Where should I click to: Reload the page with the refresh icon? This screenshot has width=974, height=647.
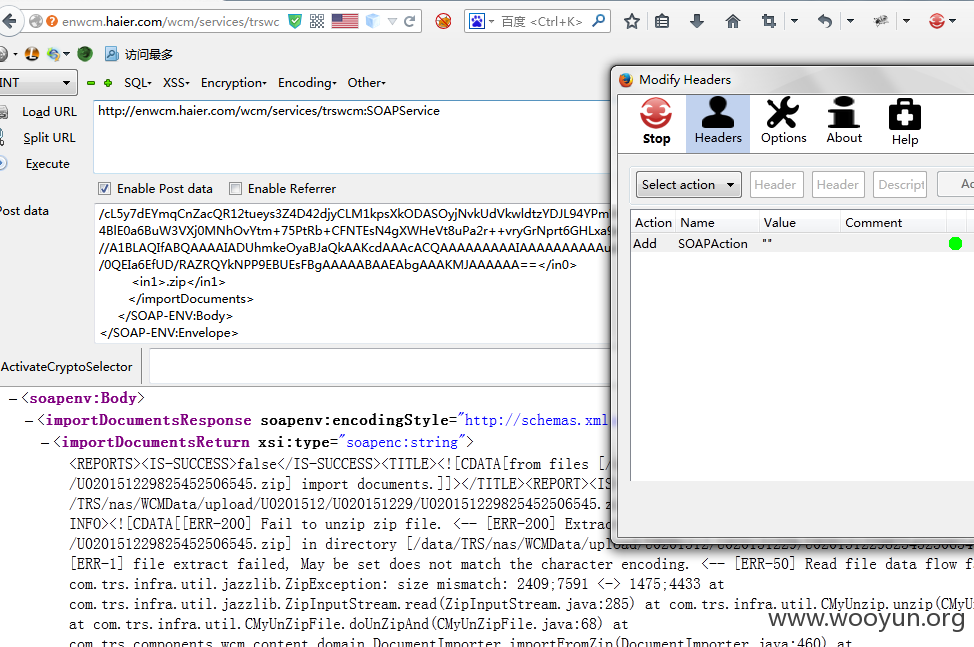[409, 22]
